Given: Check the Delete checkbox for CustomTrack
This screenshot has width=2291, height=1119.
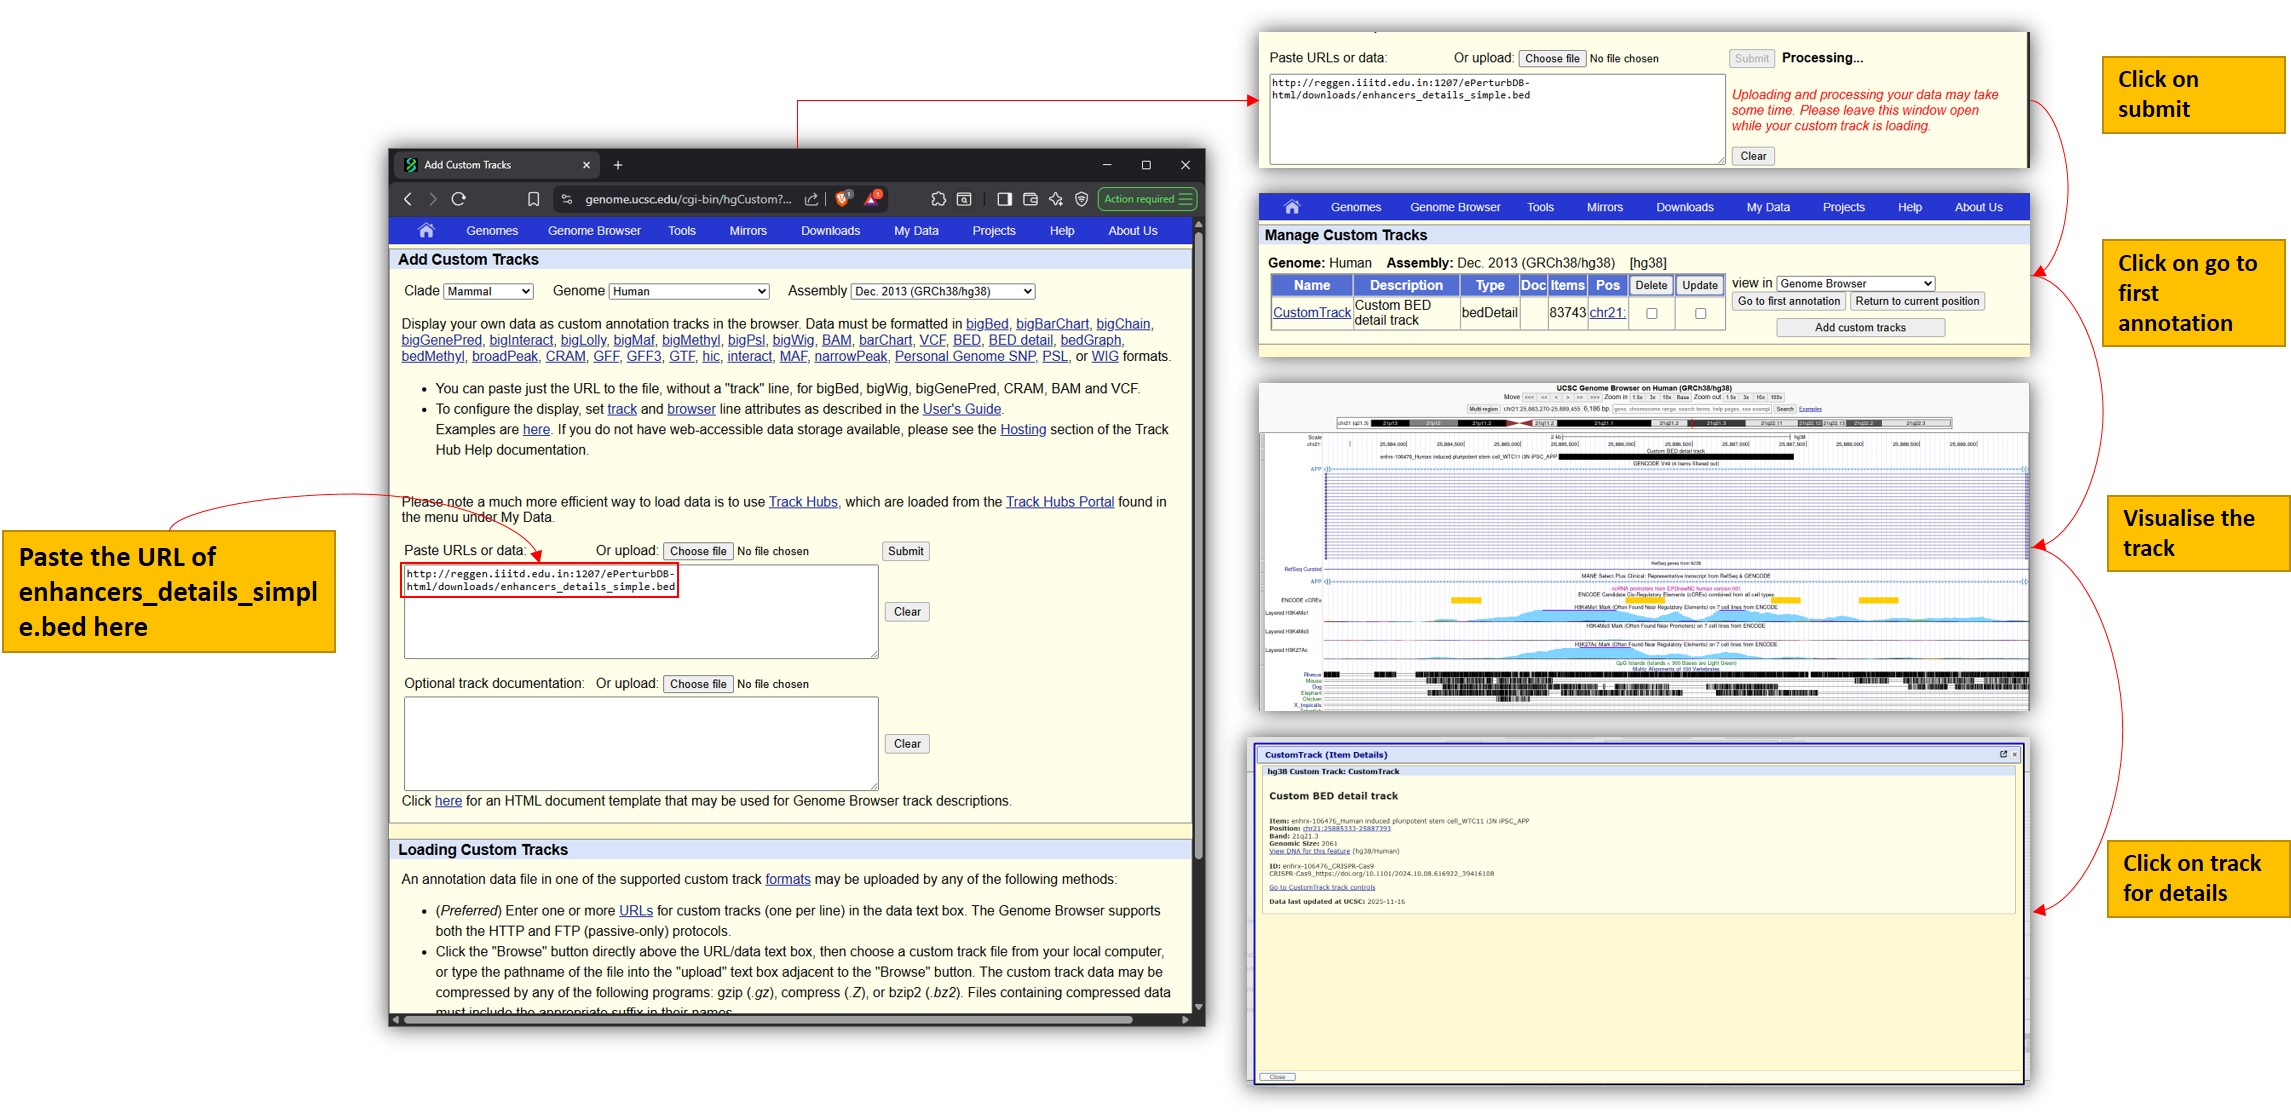Looking at the screenshot, I should 1651,313.
